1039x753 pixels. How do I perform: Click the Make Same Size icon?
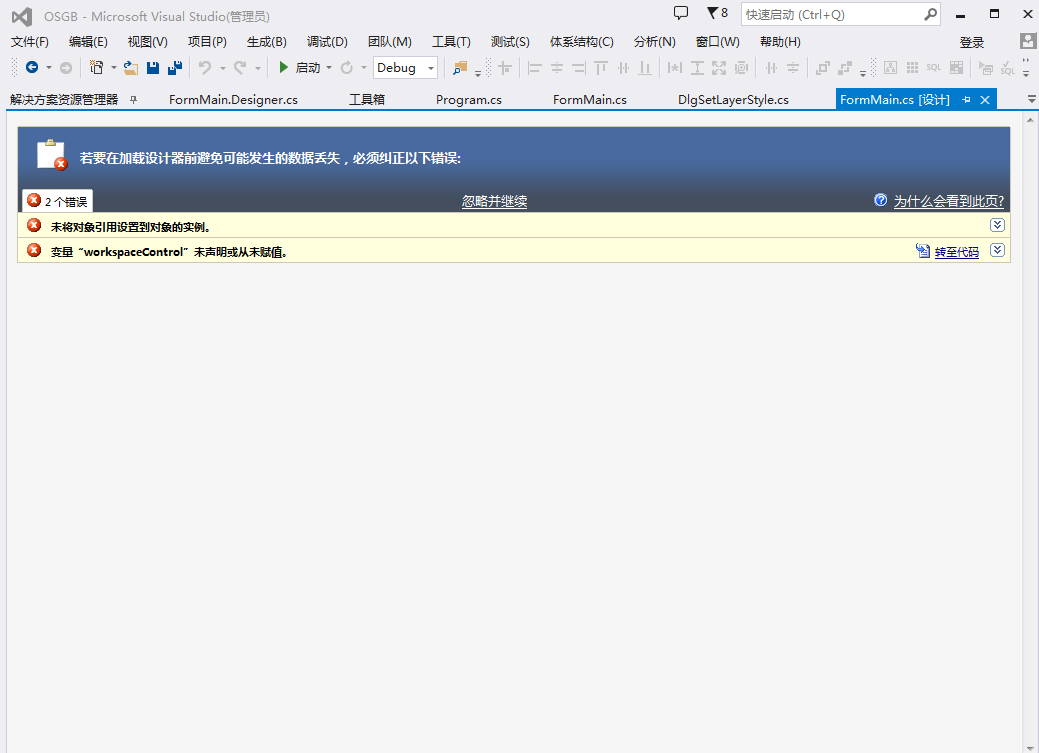719,68
